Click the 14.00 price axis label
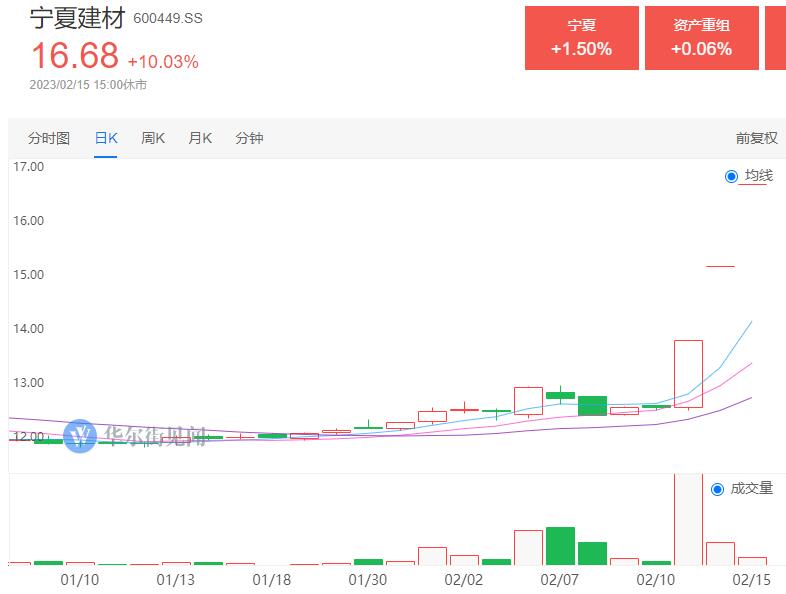 (x=28, y=329)
